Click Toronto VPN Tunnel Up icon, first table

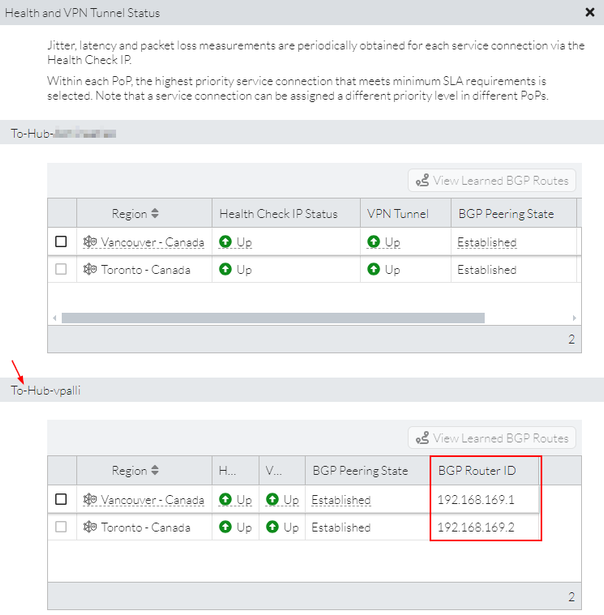click(x=374, y=270)
